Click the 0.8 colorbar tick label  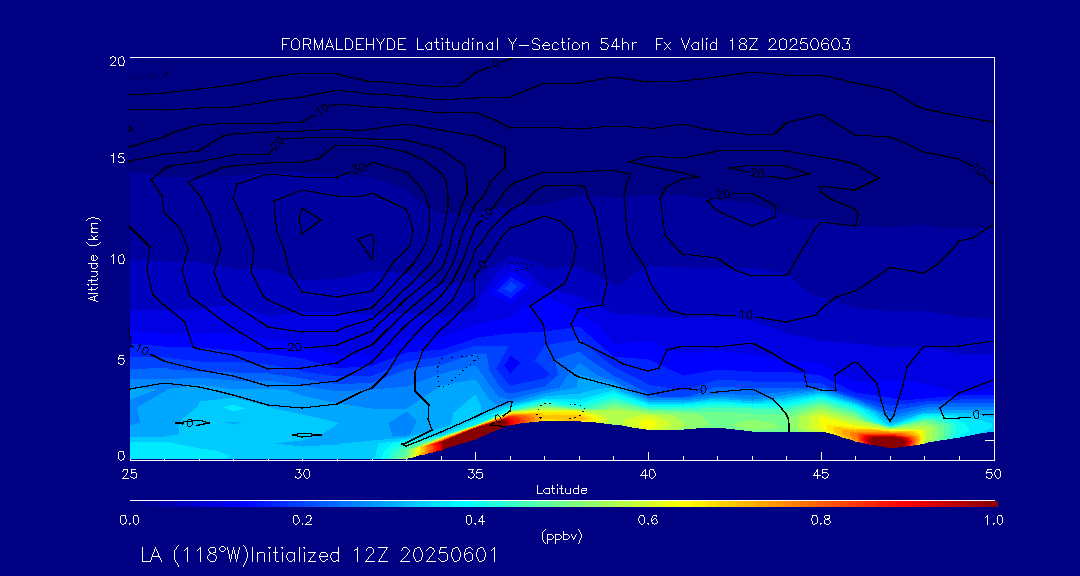(821, 520)
